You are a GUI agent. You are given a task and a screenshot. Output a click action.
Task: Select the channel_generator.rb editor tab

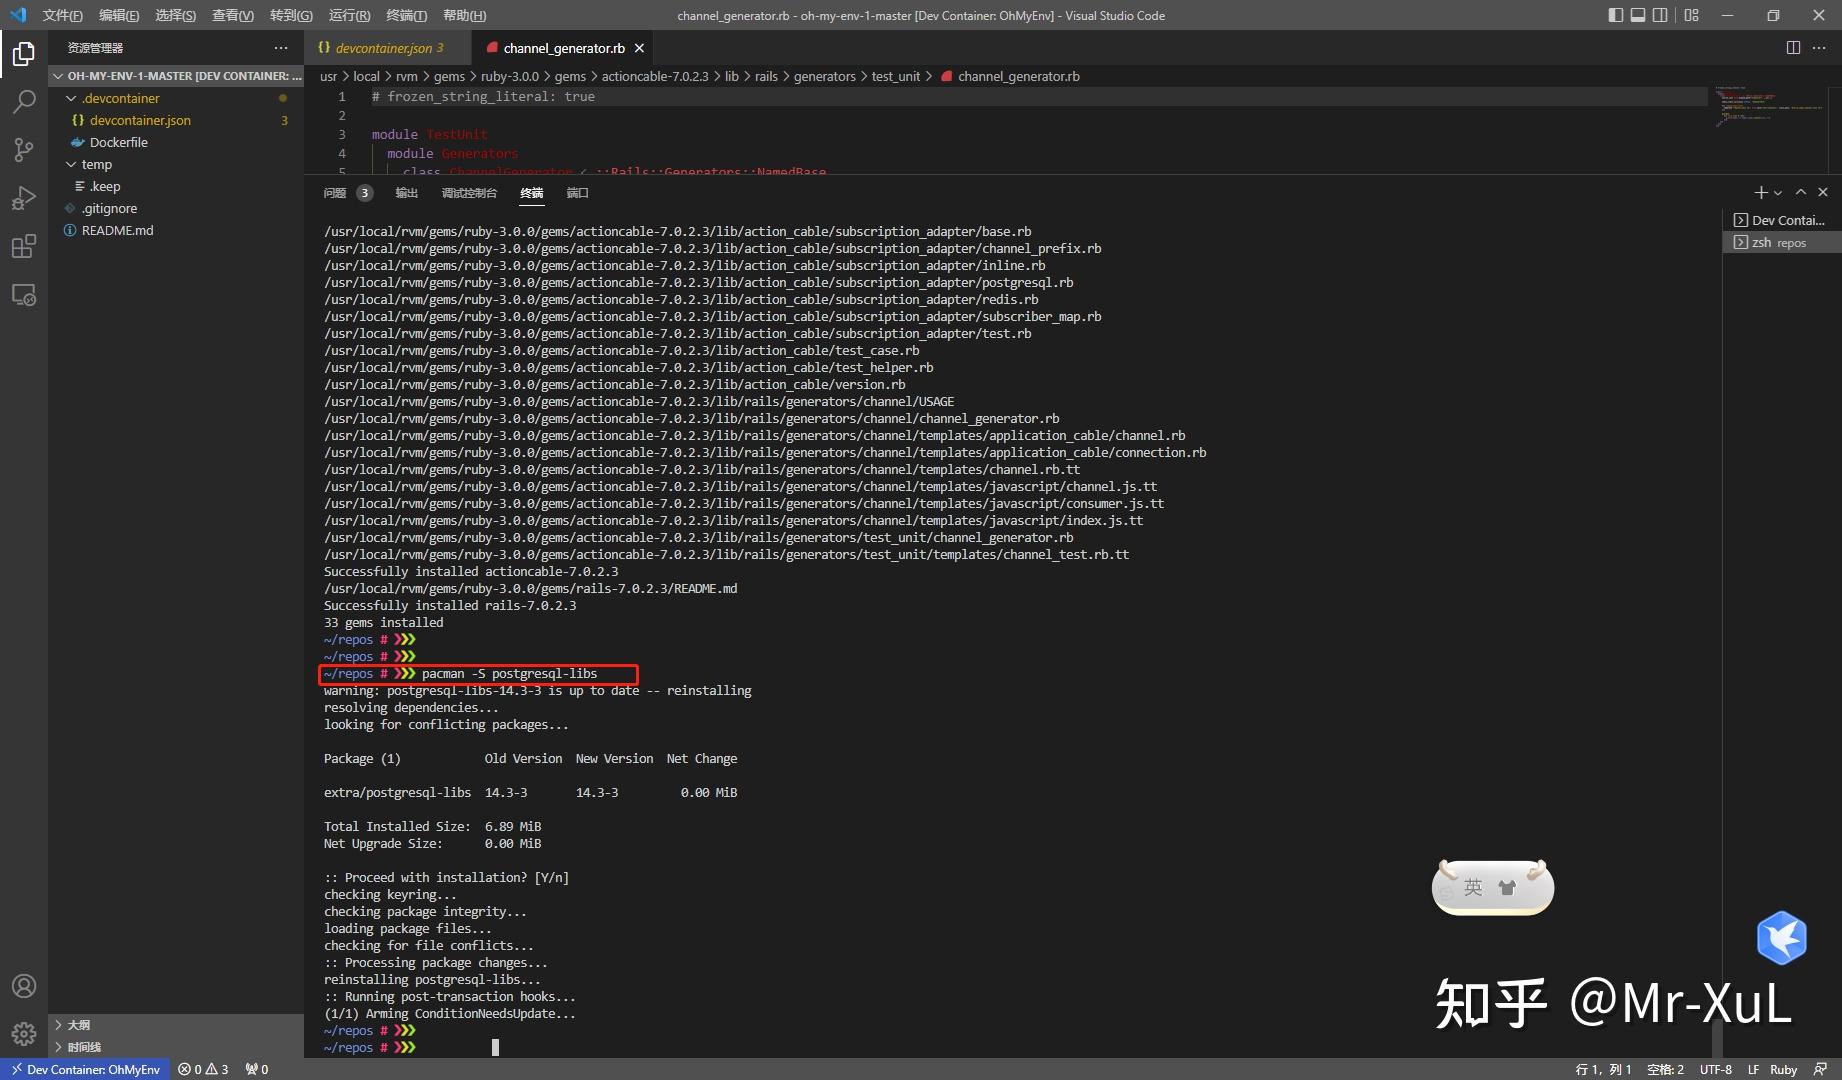(x=563, y=48)
